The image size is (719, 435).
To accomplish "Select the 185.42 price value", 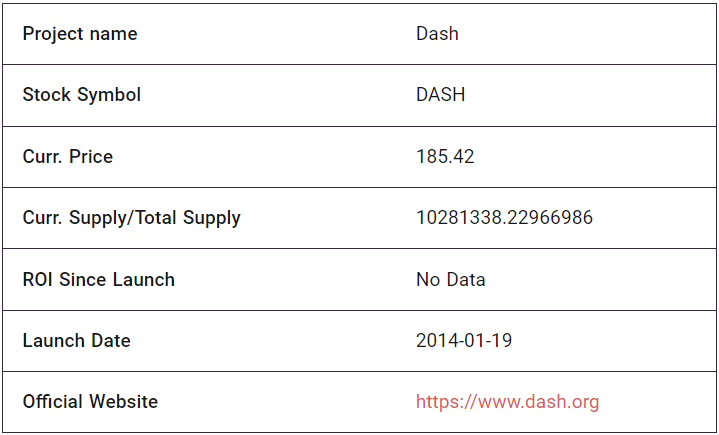I will point(445,157).
